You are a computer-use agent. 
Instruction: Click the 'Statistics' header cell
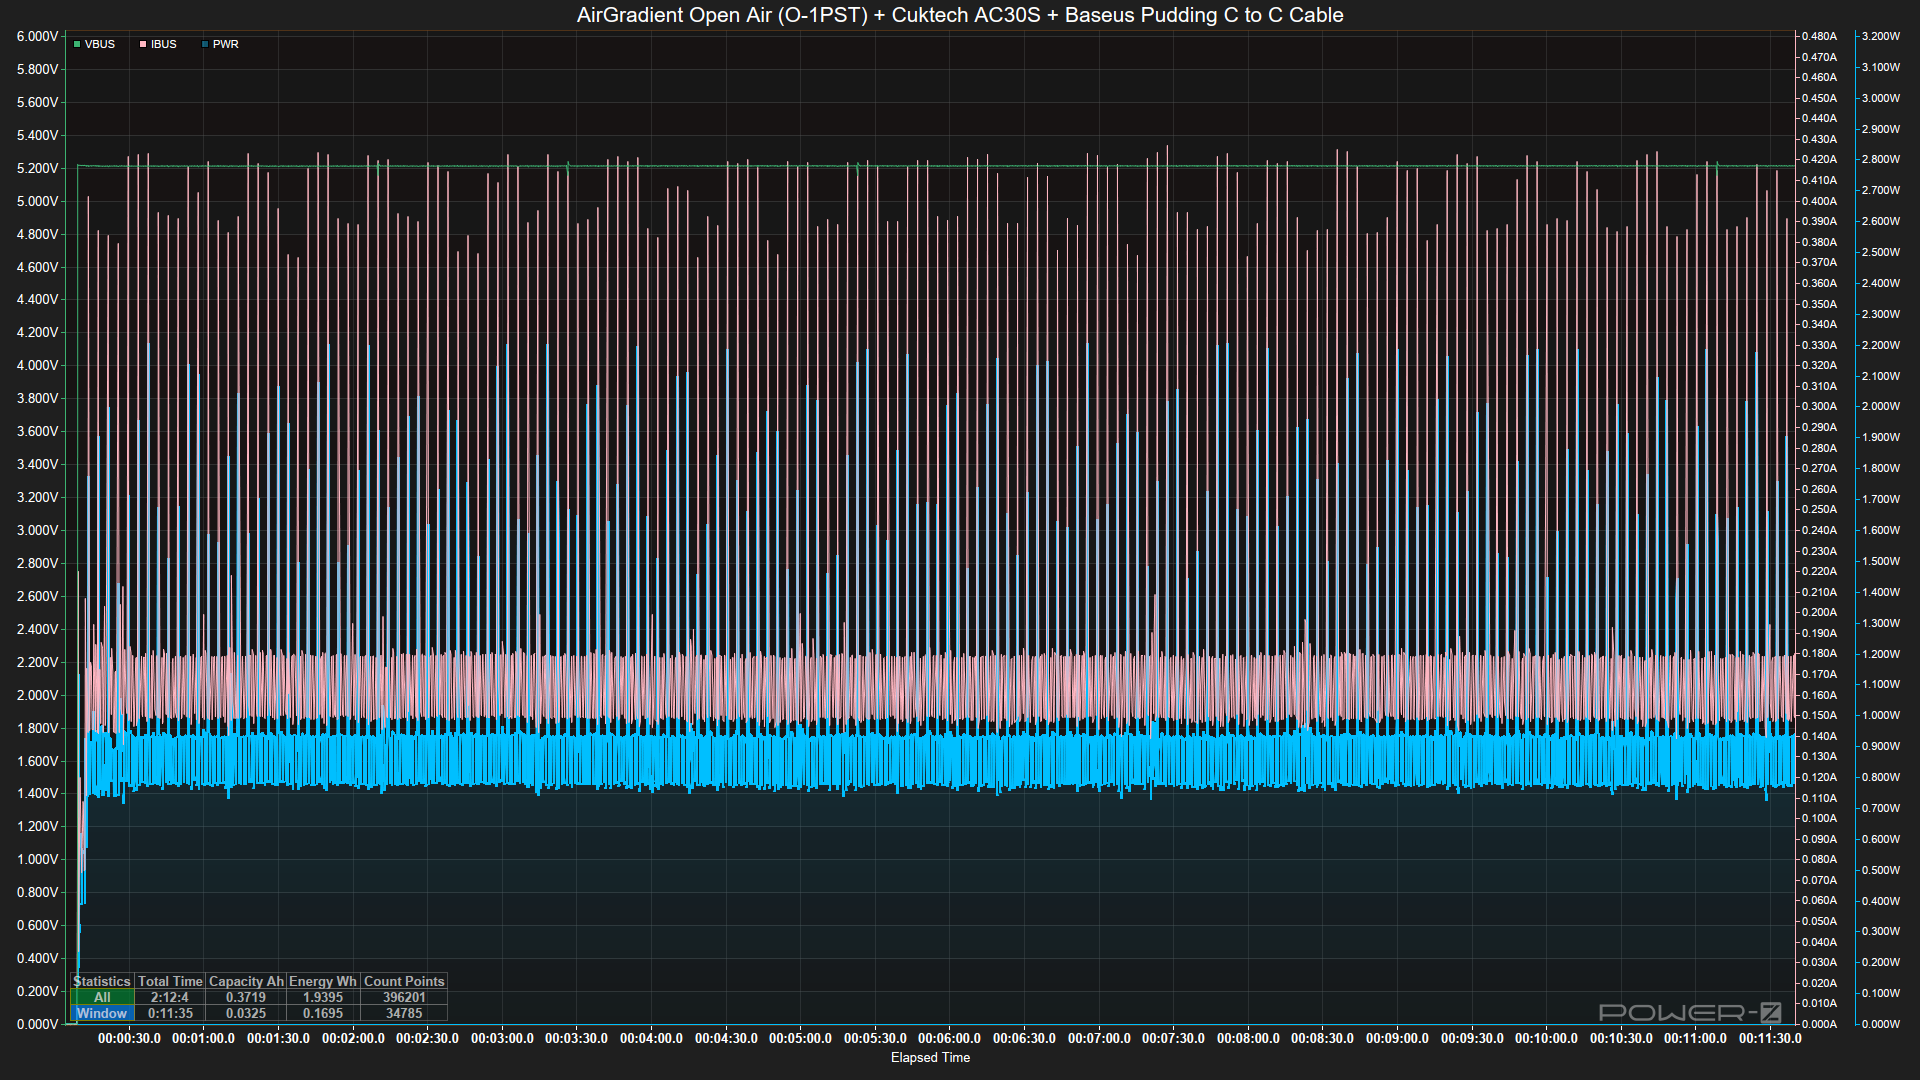point(102,981)
